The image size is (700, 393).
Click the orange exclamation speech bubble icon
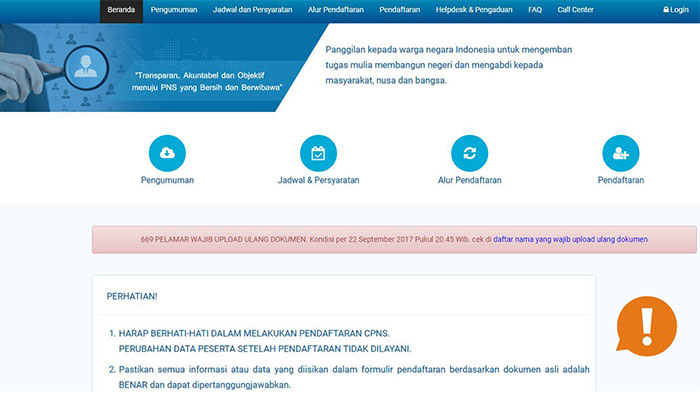(x=646, y=326)
